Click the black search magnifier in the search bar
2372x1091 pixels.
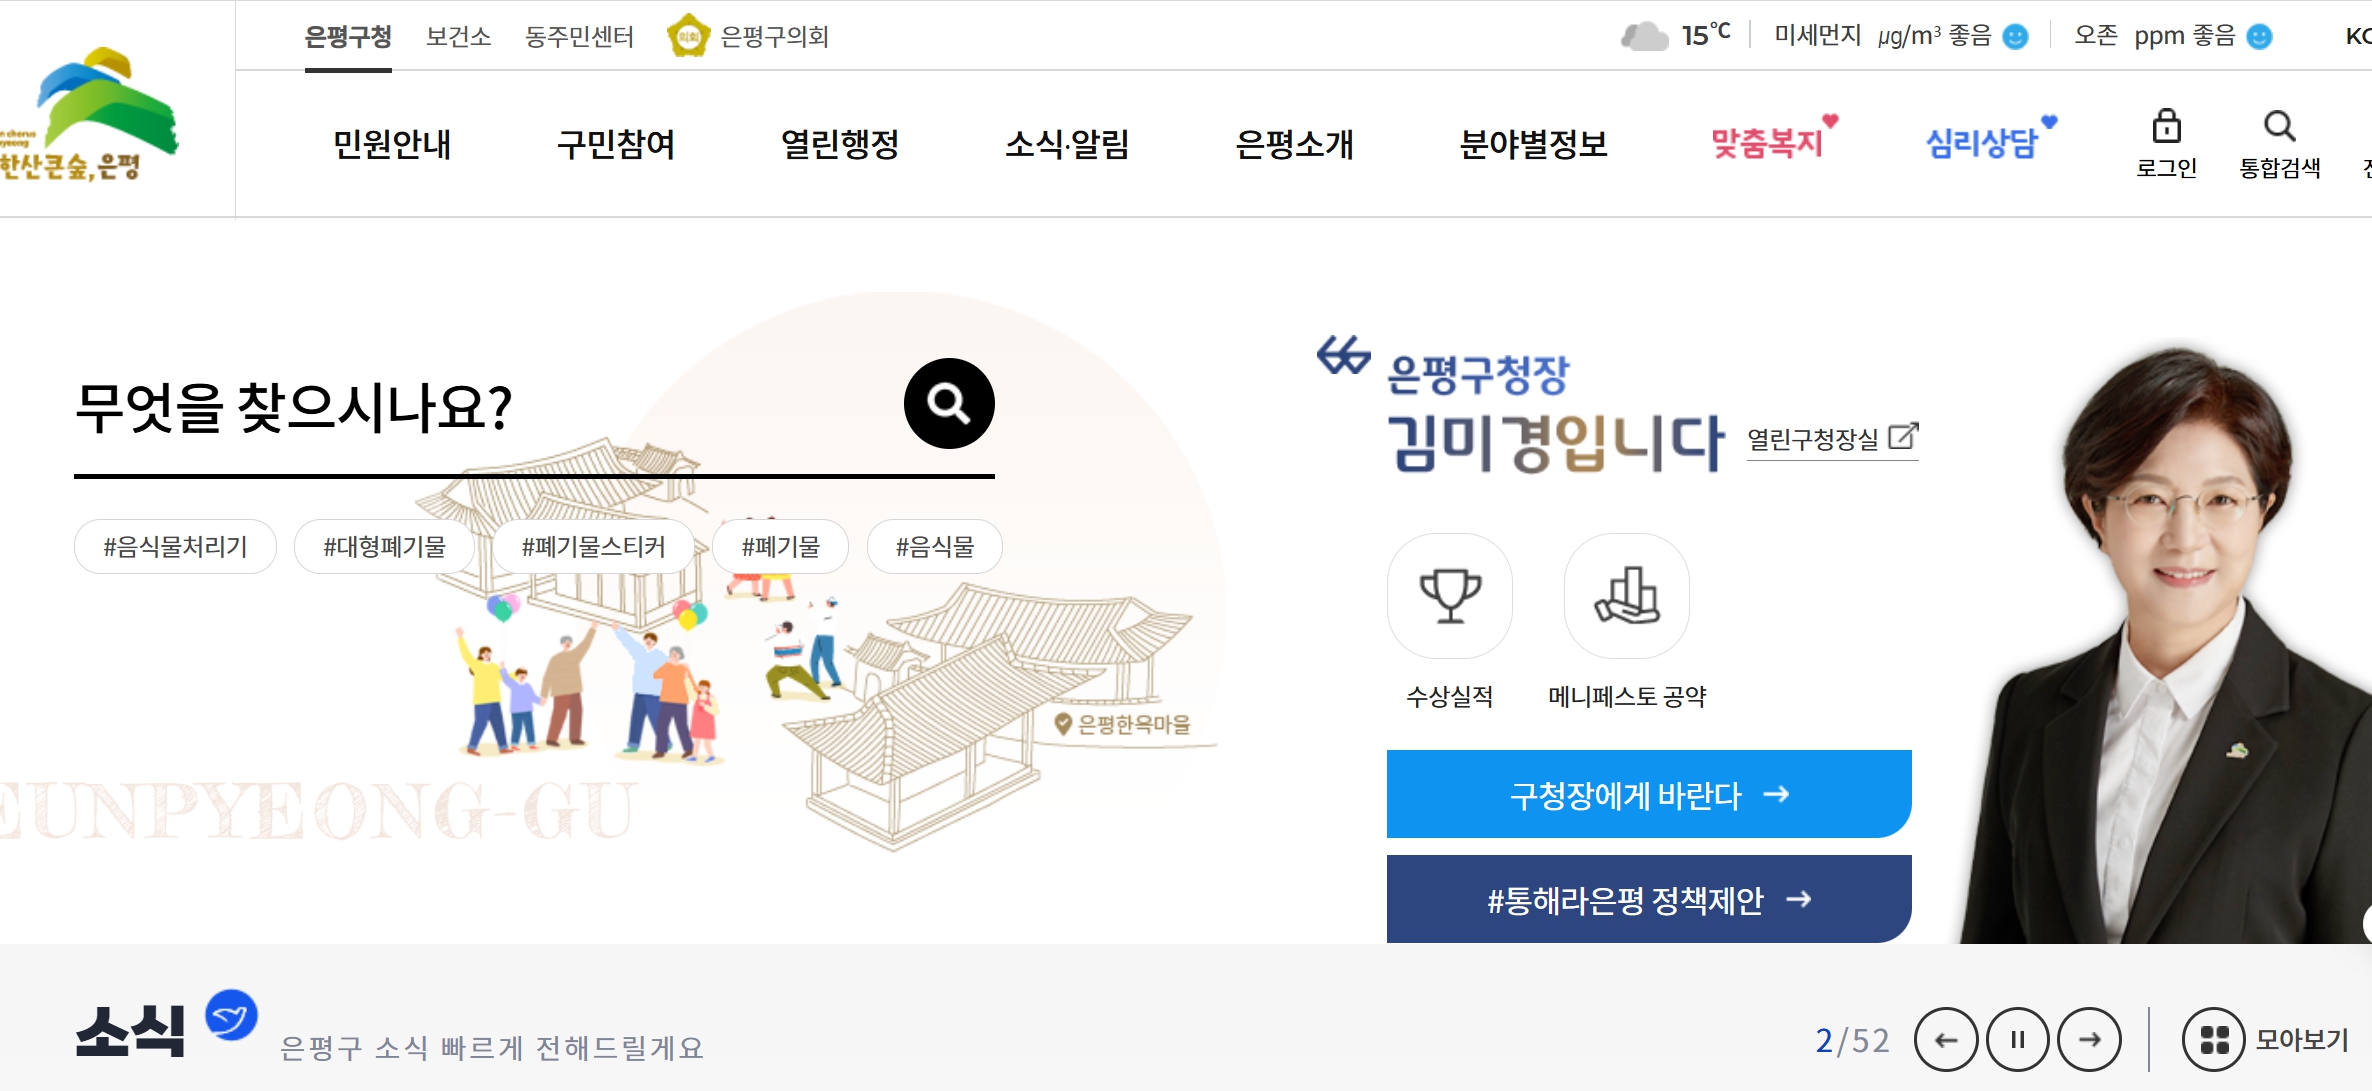[948, 403]
